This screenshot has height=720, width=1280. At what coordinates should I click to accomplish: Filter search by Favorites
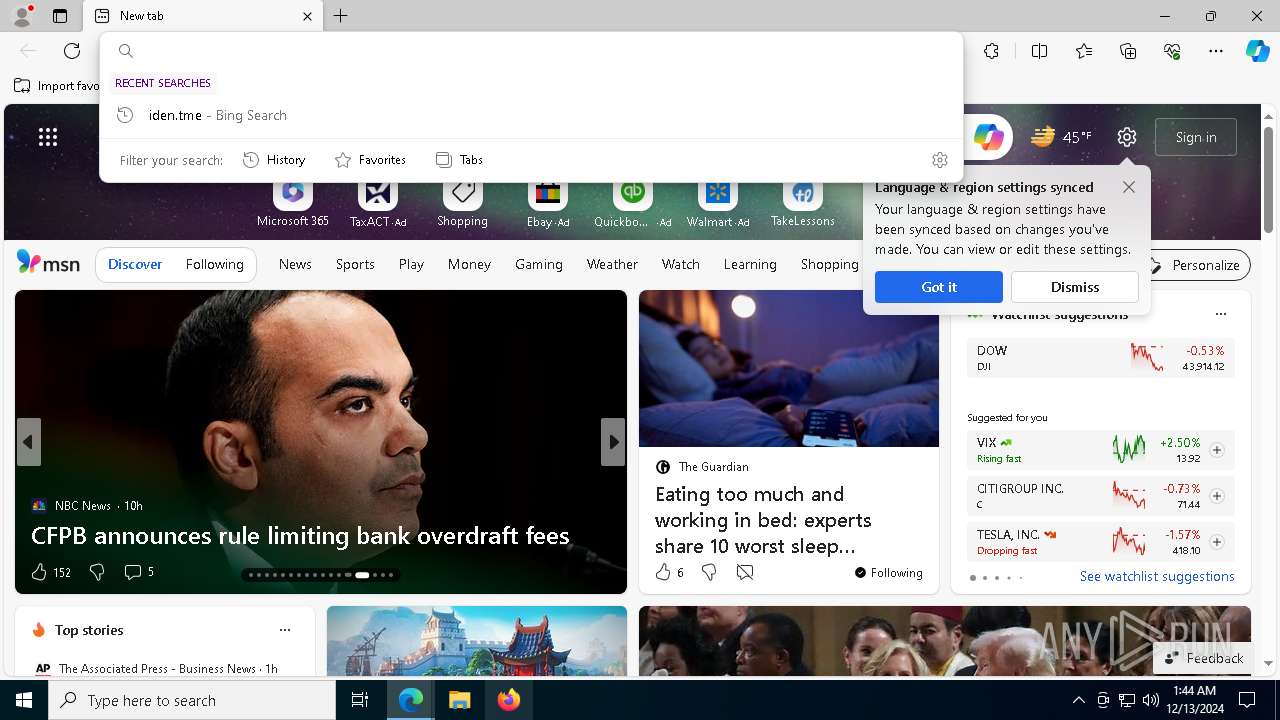coord(370,160)
